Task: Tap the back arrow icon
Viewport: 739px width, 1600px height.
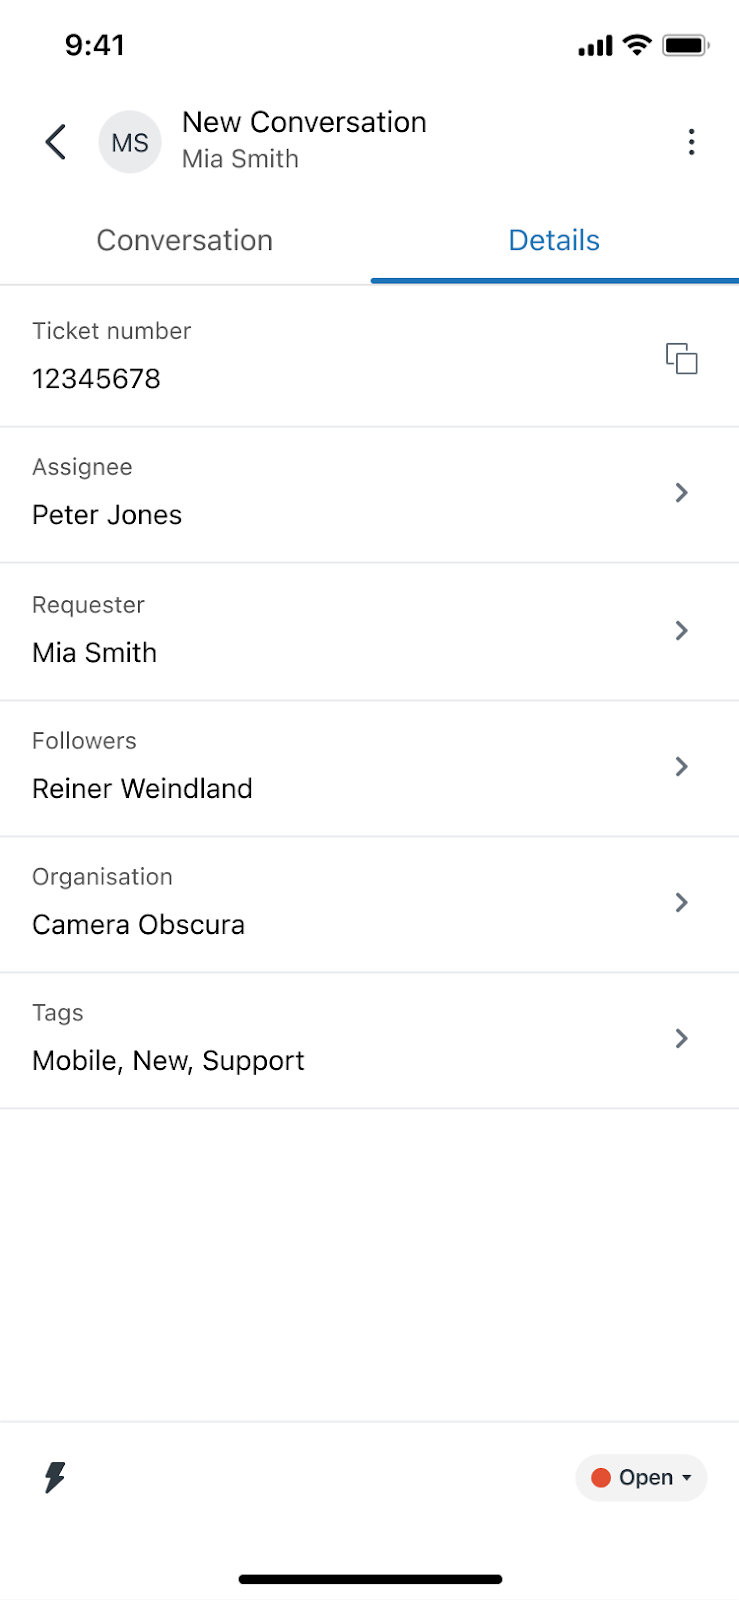Action: (56, 142)
